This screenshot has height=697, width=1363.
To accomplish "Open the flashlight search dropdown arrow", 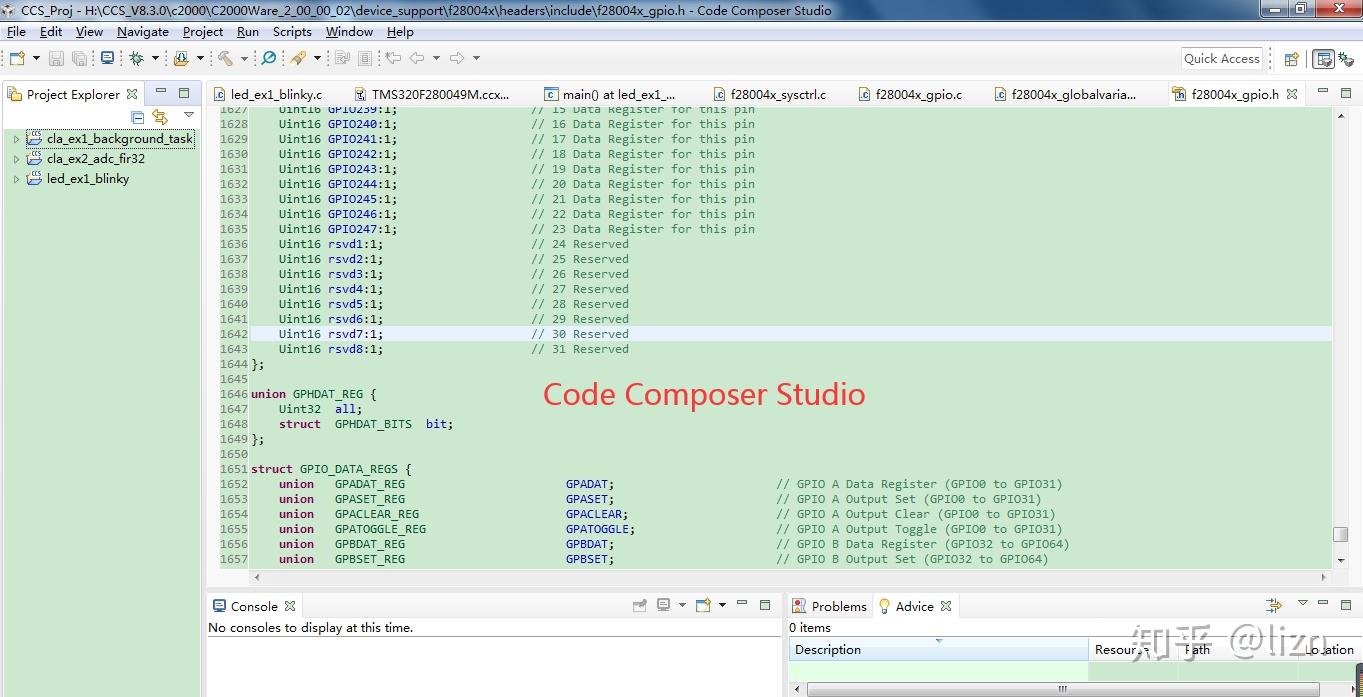I will tap(317, 58).
